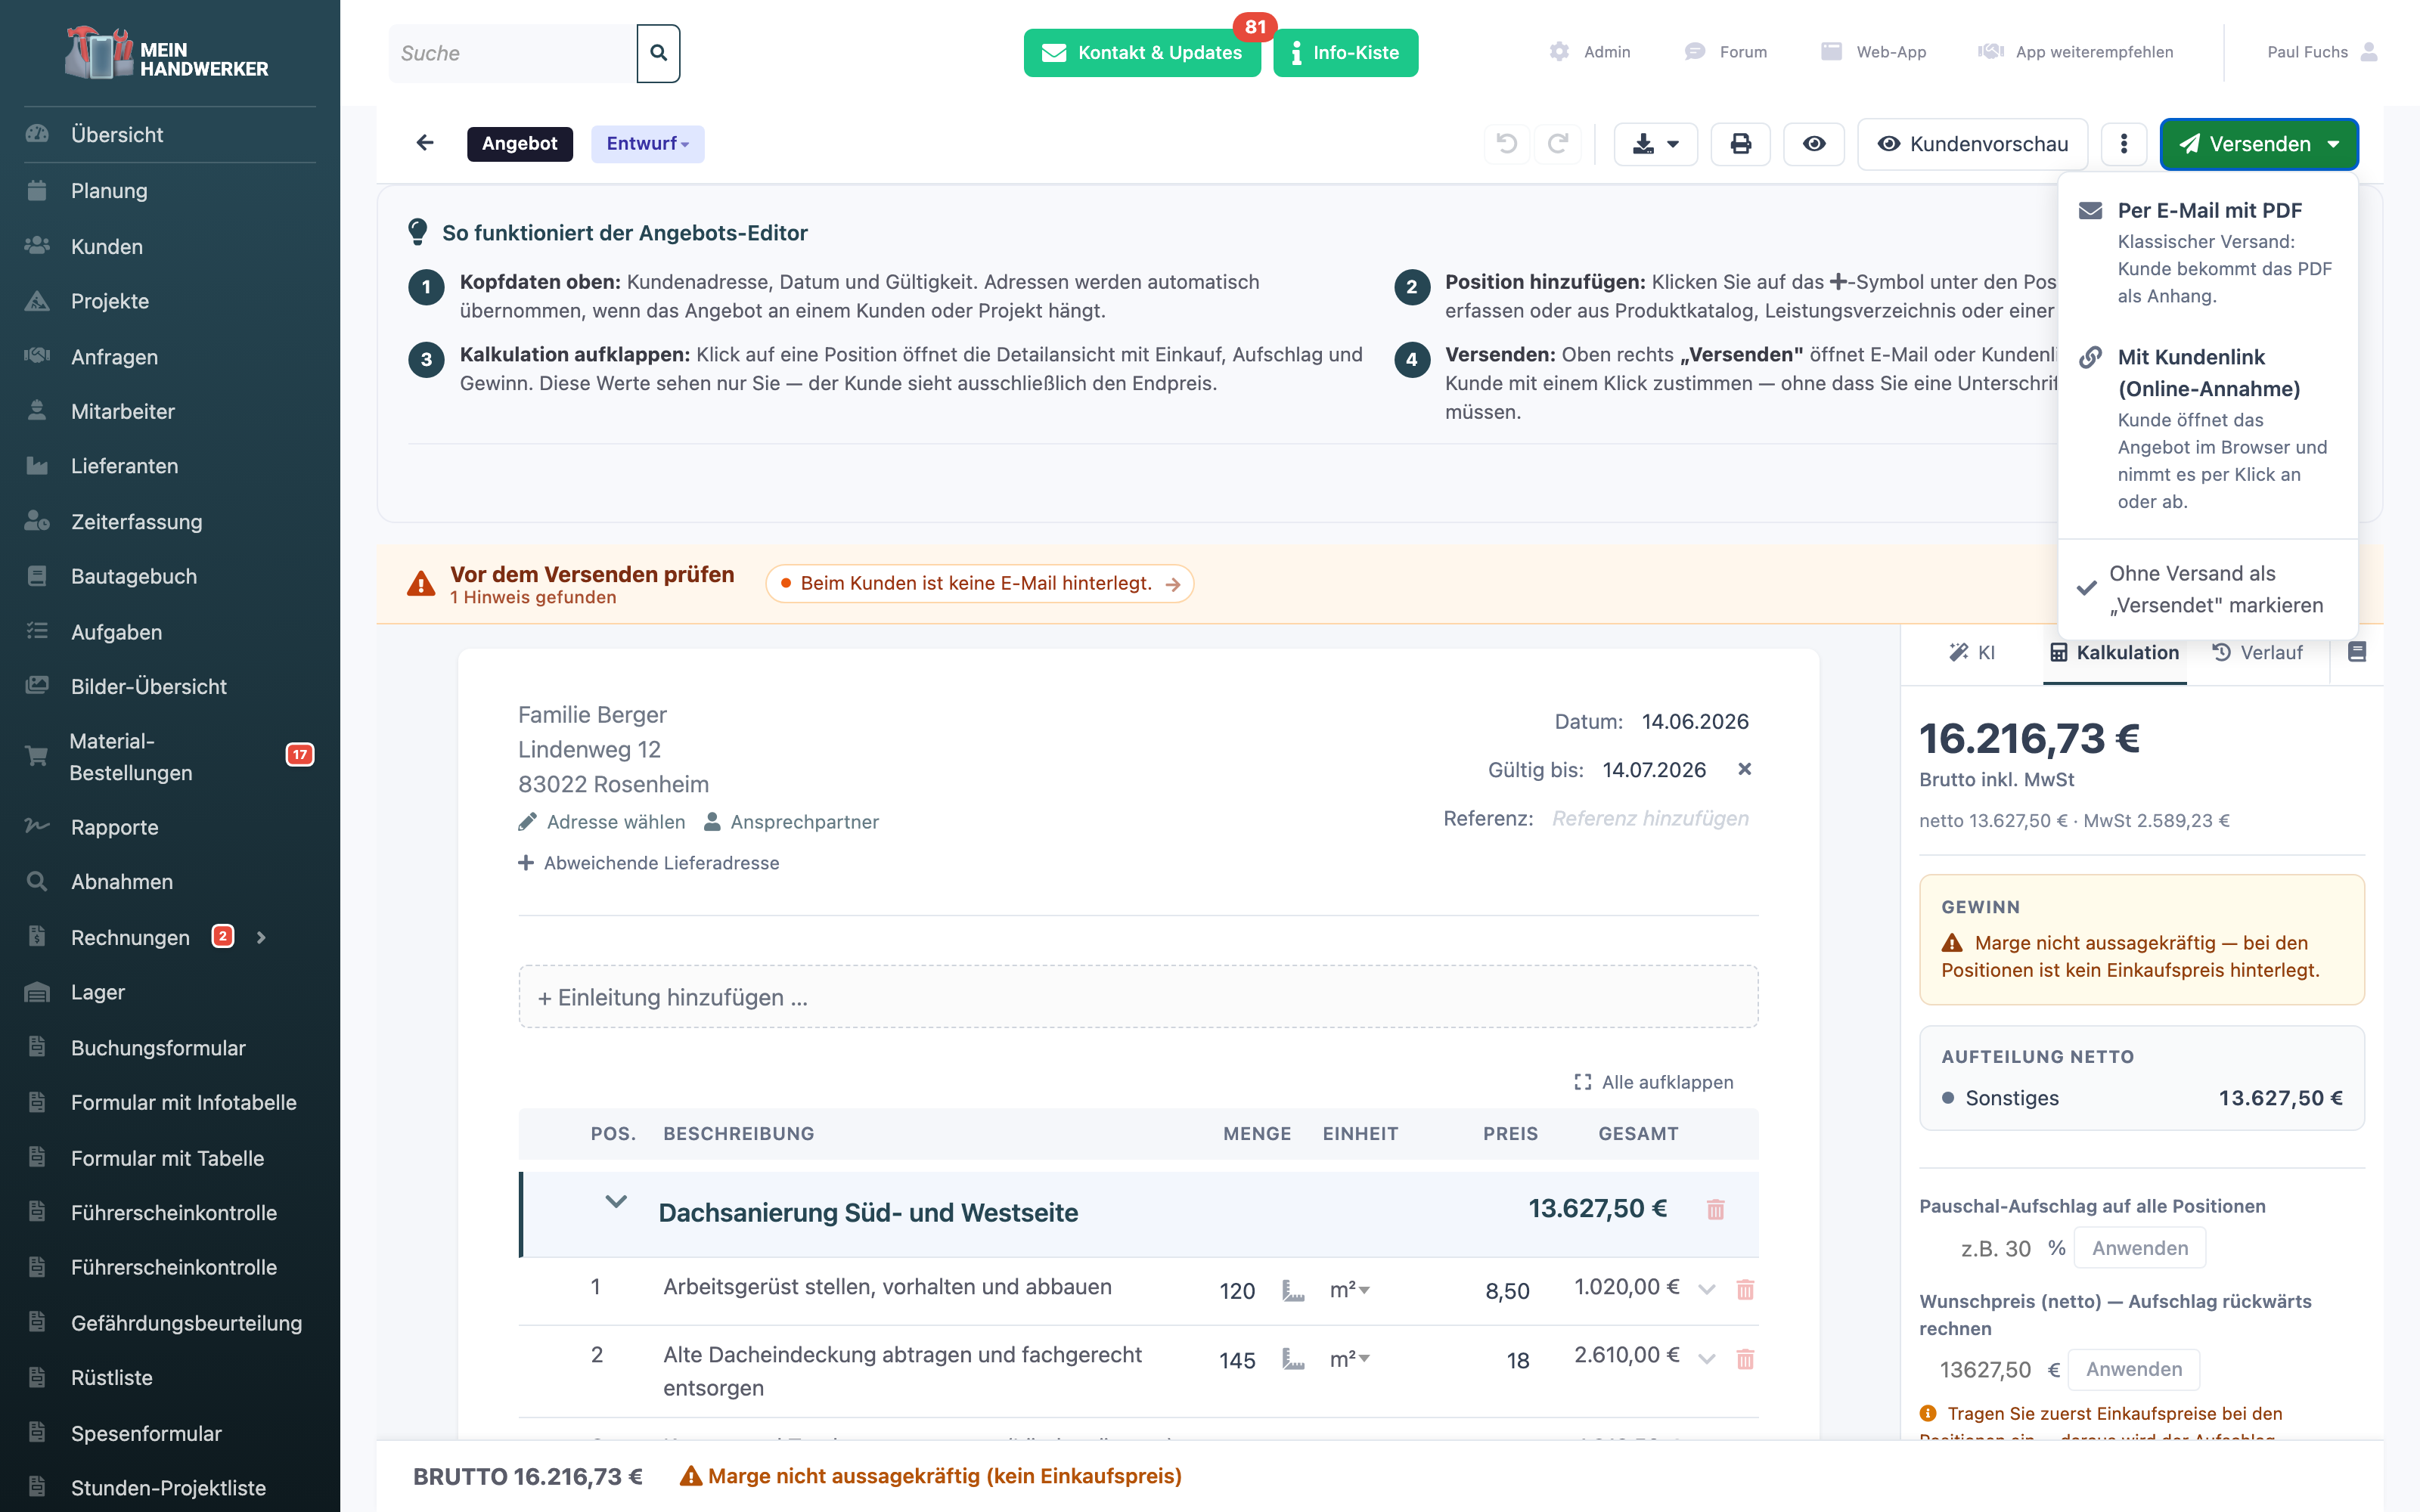Expand the Alte Dacheindeckung position chevron
This screenshot has height=1512, width=2420.
click(x=1707, y=1358)
